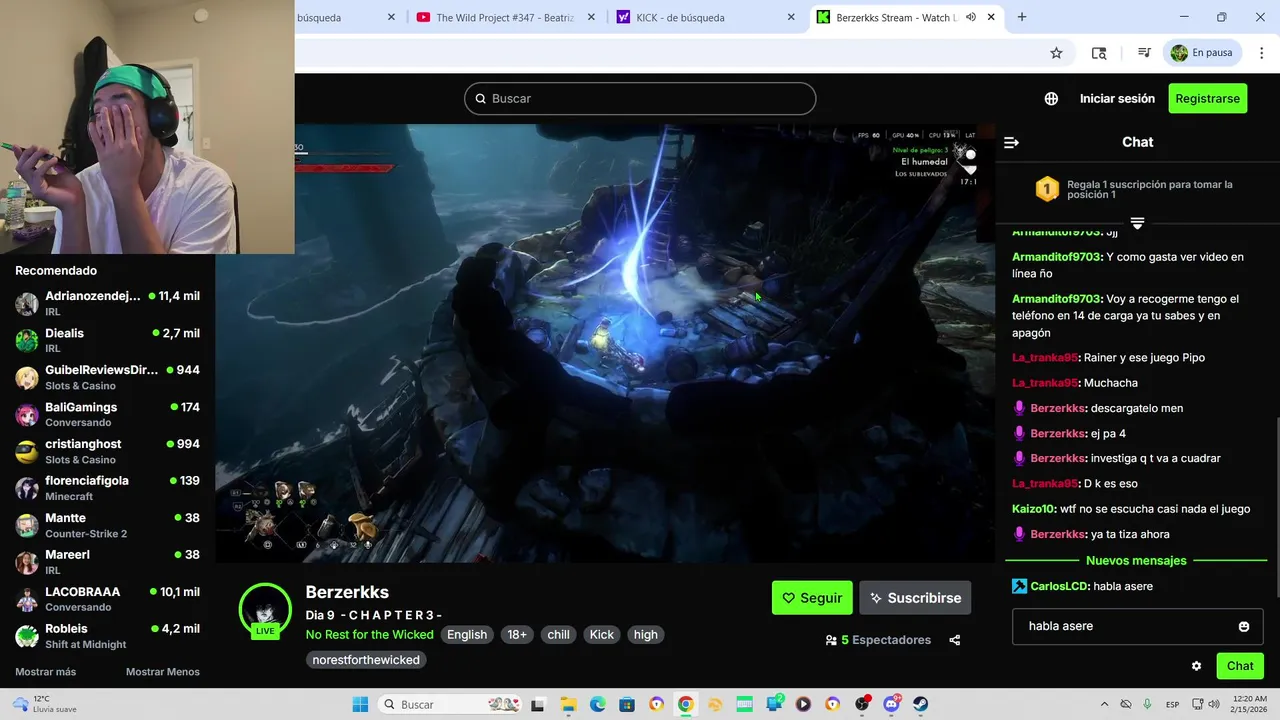This screenshot has height=720, width=1280.
Task: Close the KICK - de búsqueda tab
Action: (x=791, y=17)
